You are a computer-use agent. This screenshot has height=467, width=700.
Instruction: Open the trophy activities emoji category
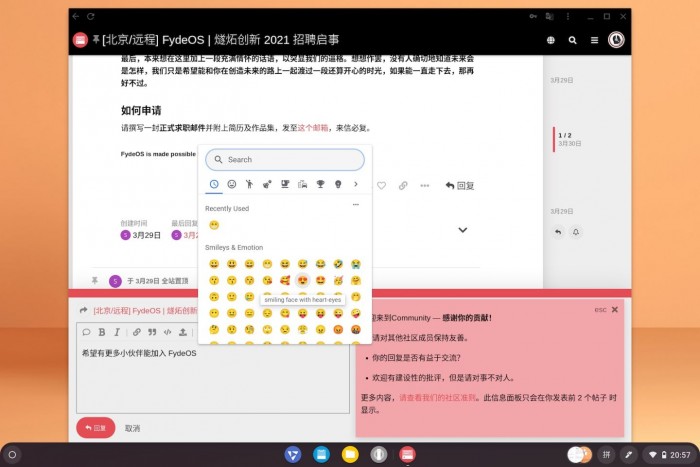click(320, 185)
